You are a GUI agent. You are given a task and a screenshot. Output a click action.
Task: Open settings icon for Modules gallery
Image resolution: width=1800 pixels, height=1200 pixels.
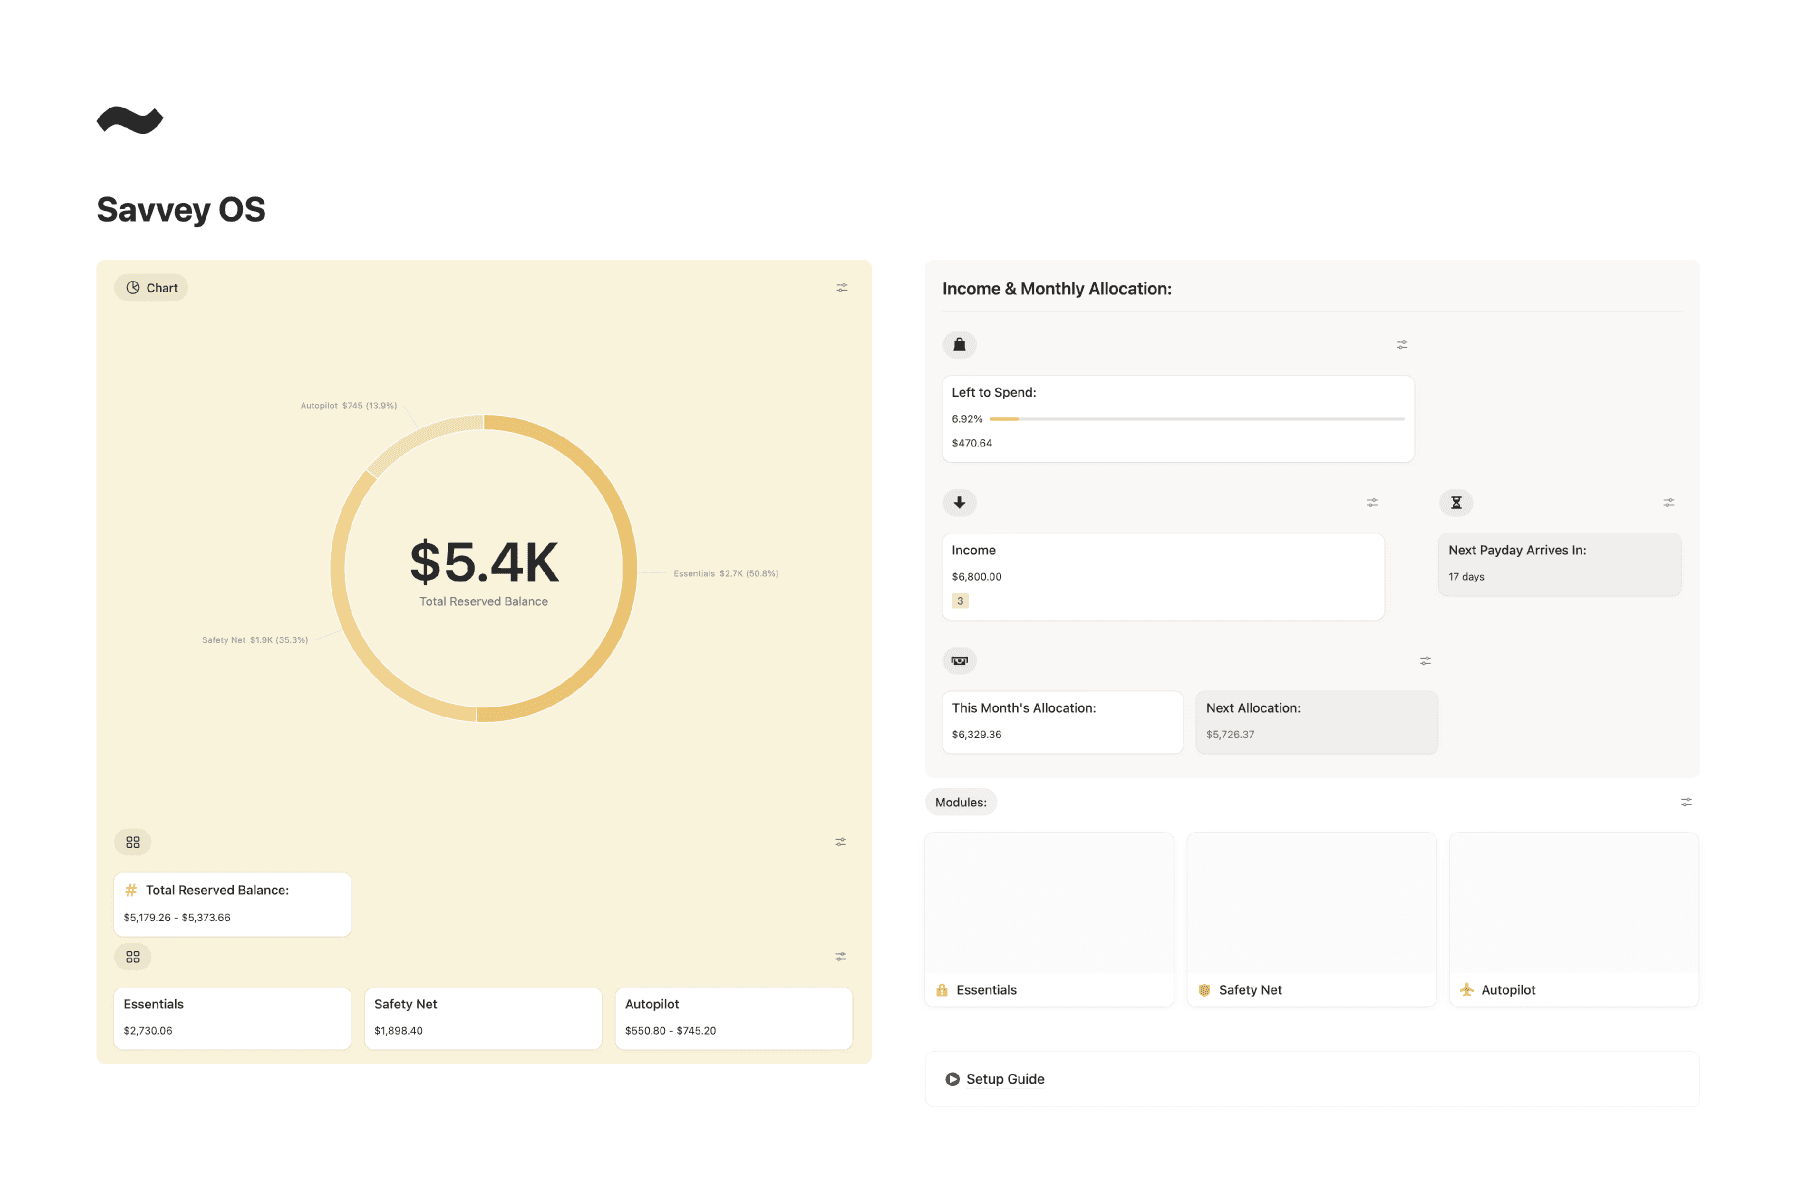pos(1686,802)
